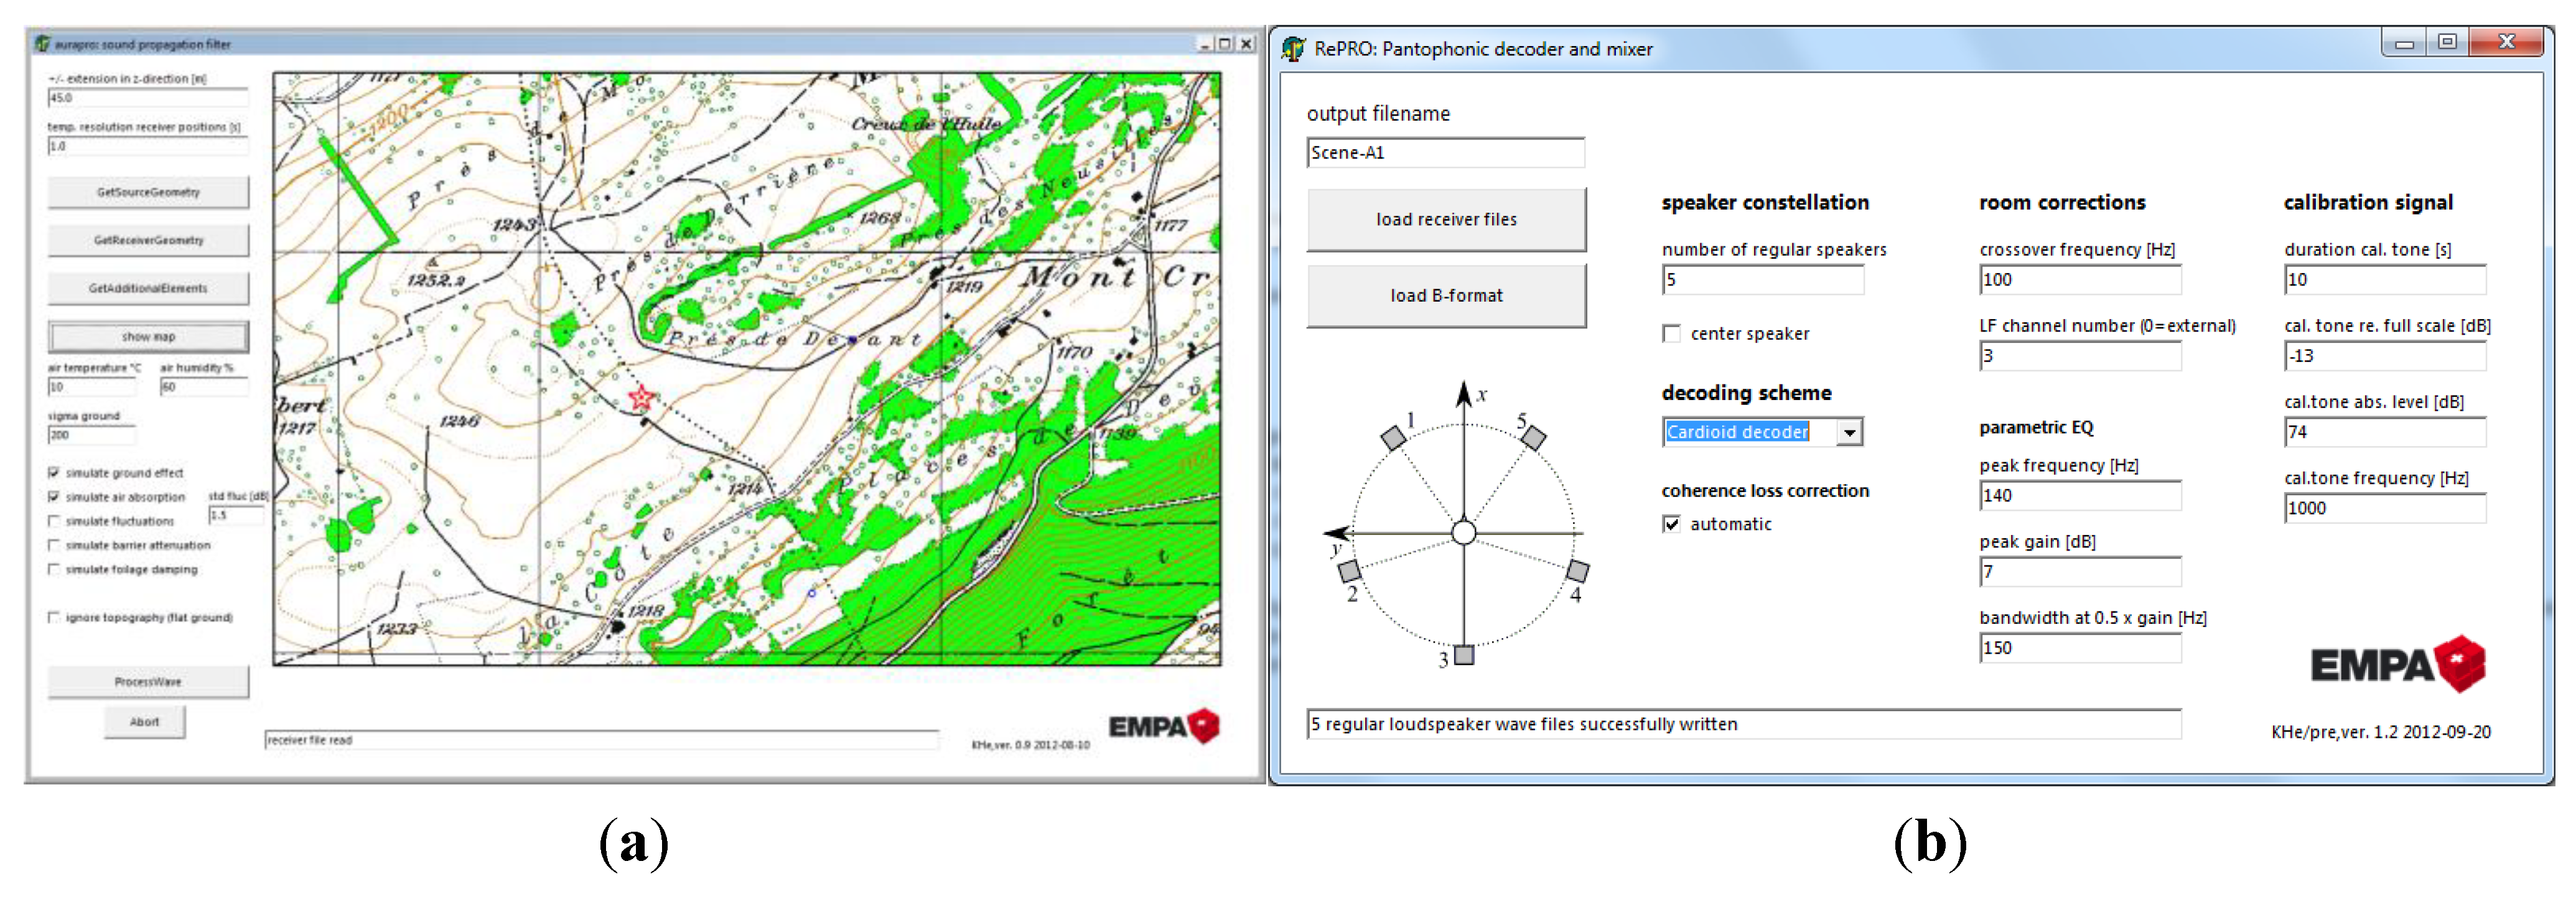Screen dimensions: 2576x907
Task: Click speaker 2 square in the constellation diagram
Action: coord(1349,571)
